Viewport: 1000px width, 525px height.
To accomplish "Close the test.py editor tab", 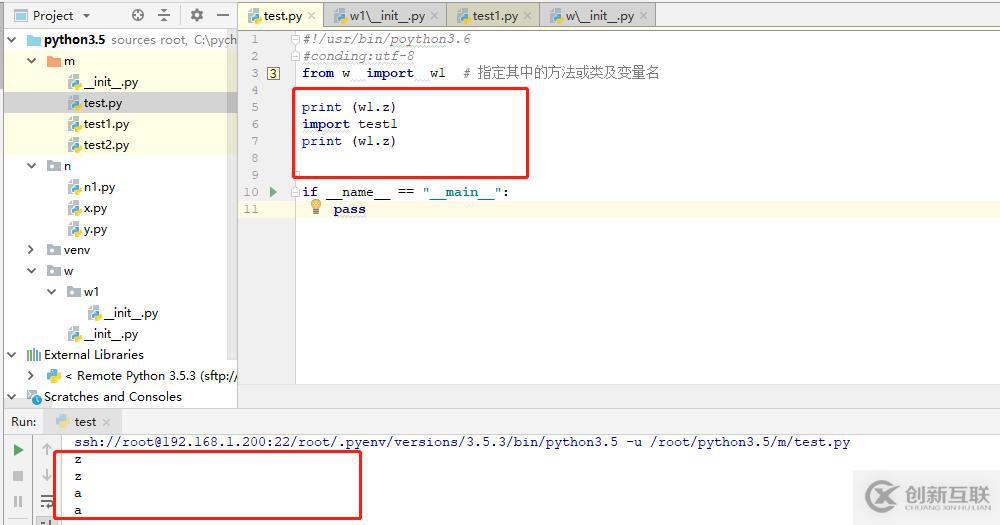I will (x=311, y=16).
